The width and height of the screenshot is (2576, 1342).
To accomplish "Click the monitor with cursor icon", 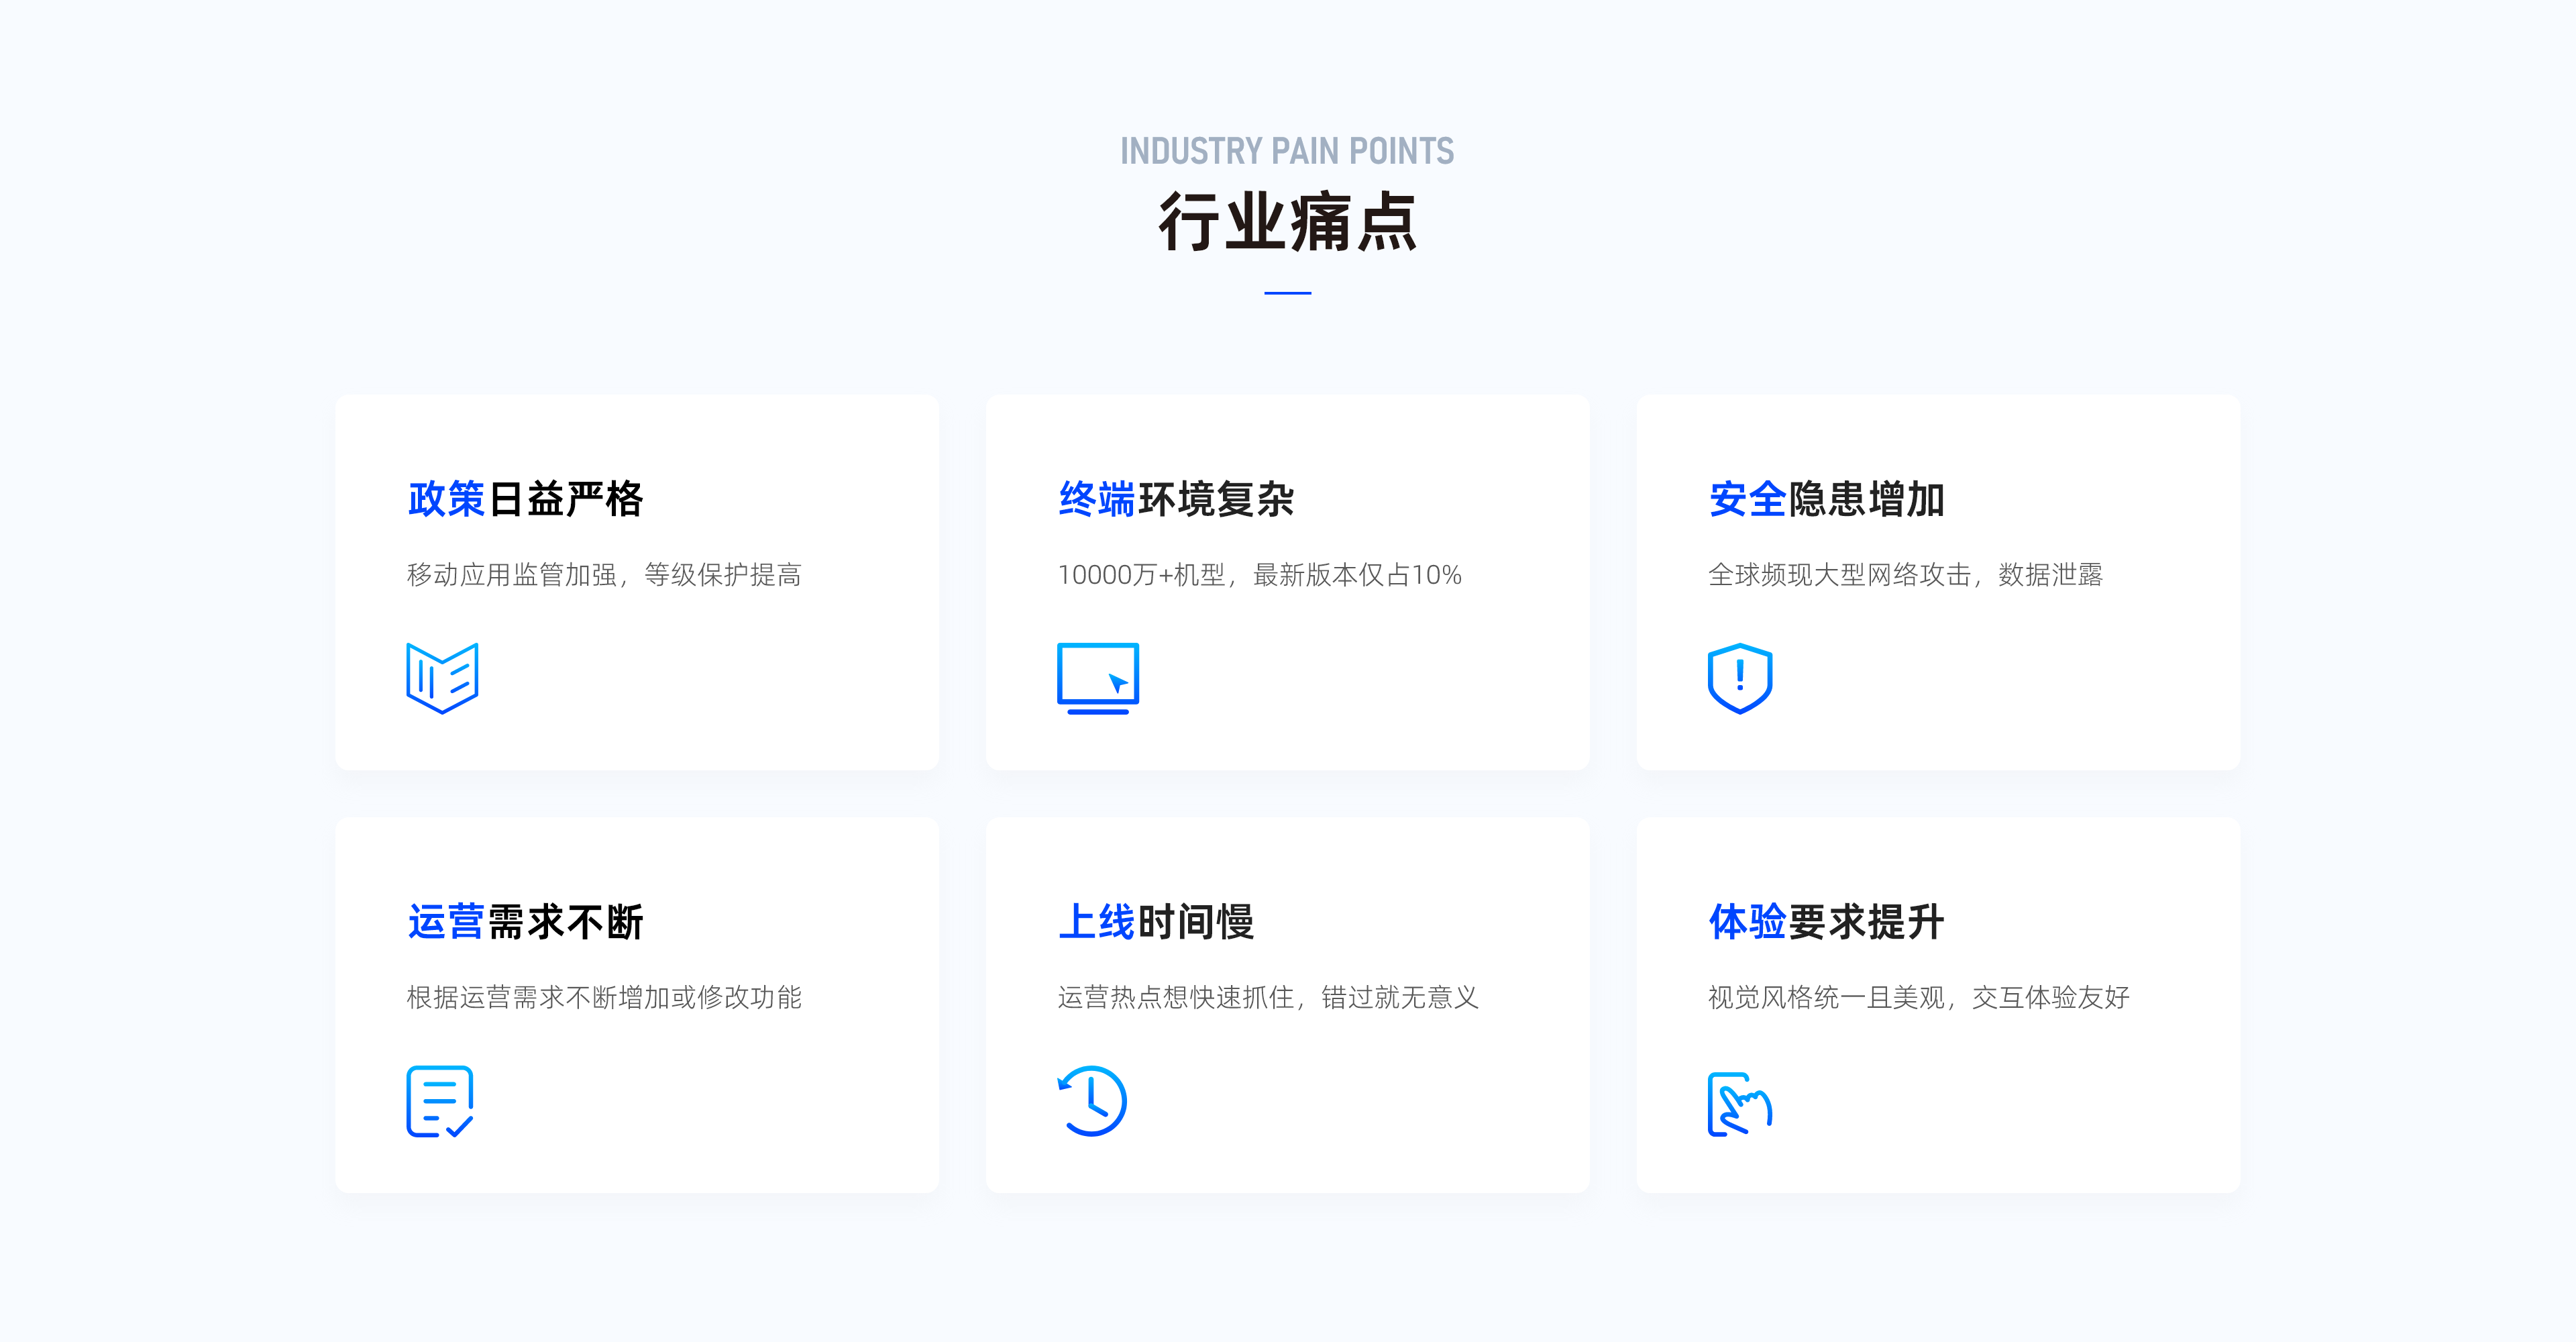I will (x=1098, y=678).
